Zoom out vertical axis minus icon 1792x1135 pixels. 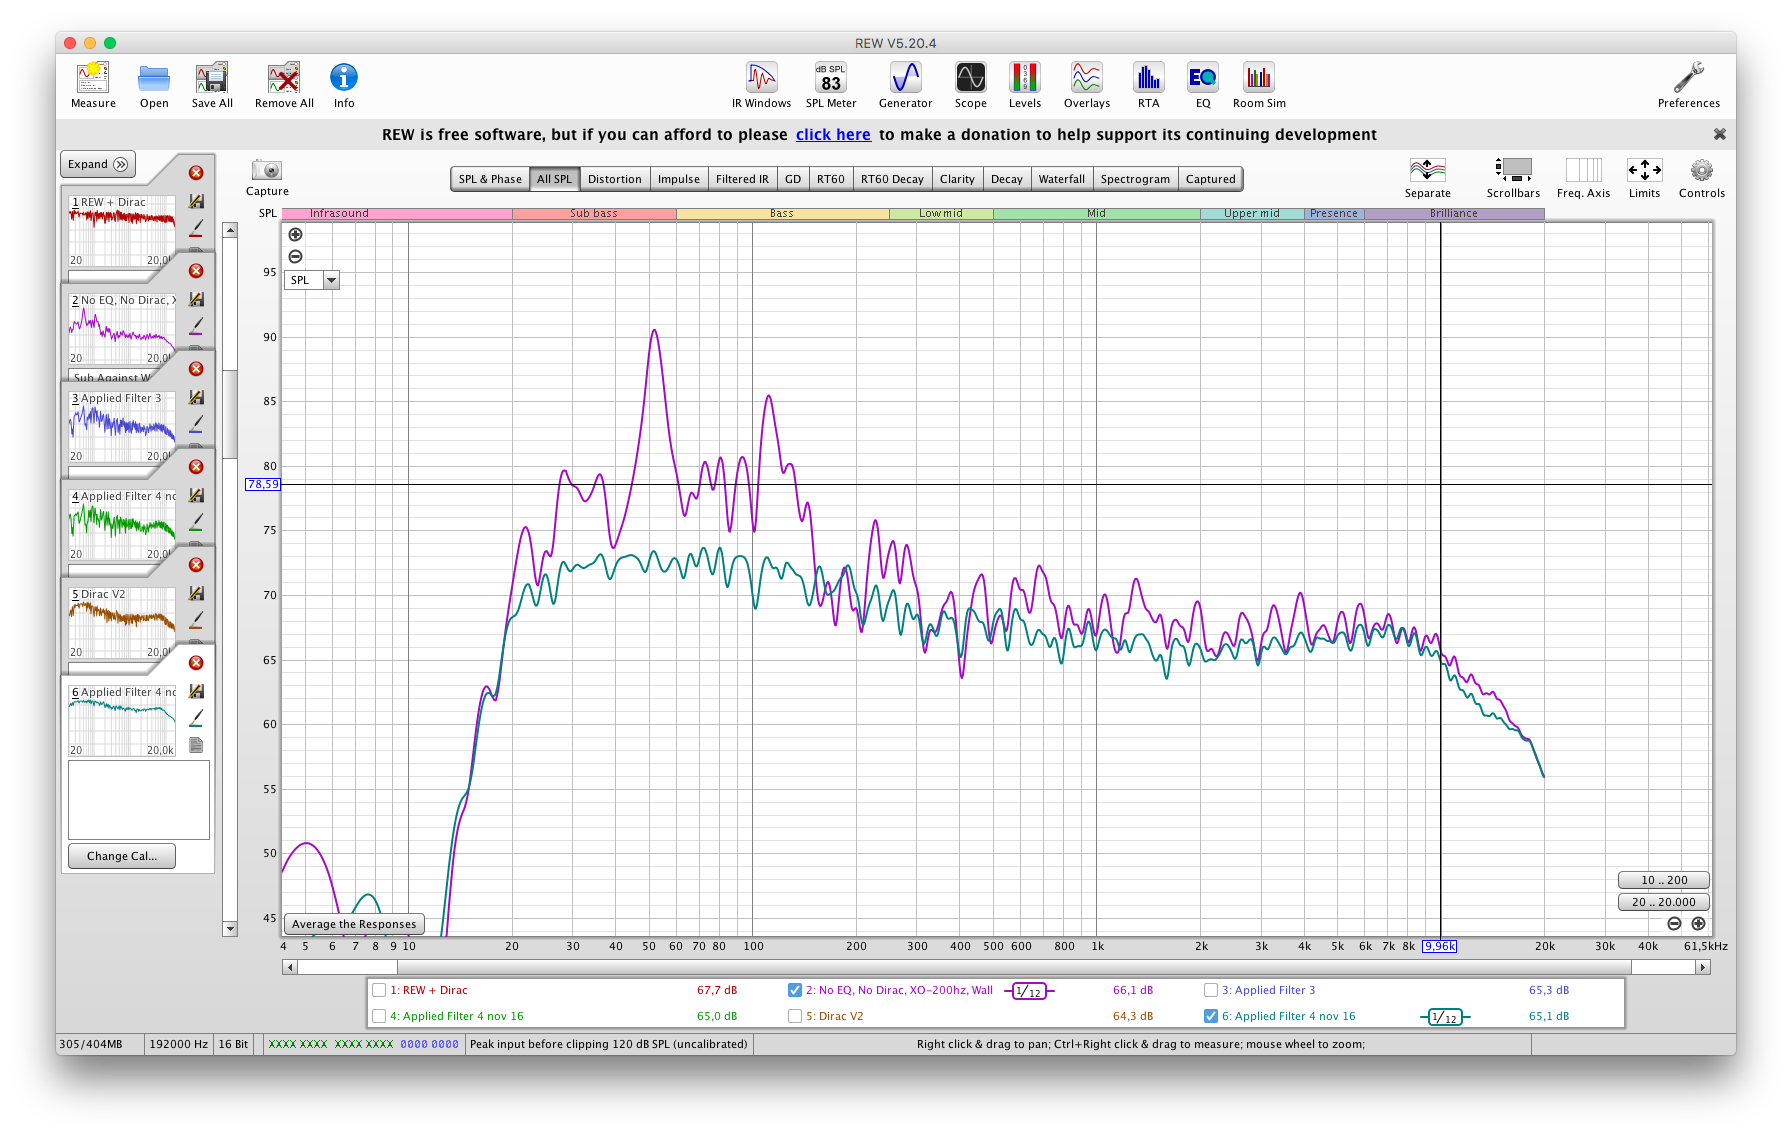click(295, 257)
